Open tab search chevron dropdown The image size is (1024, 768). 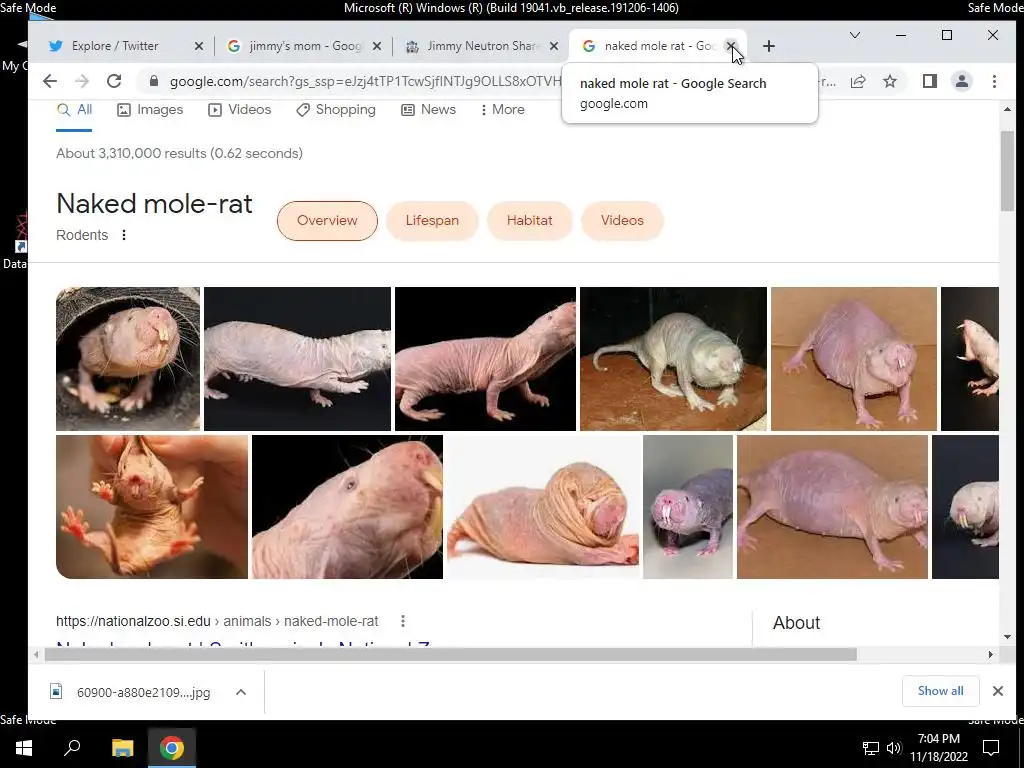point(854,35)
